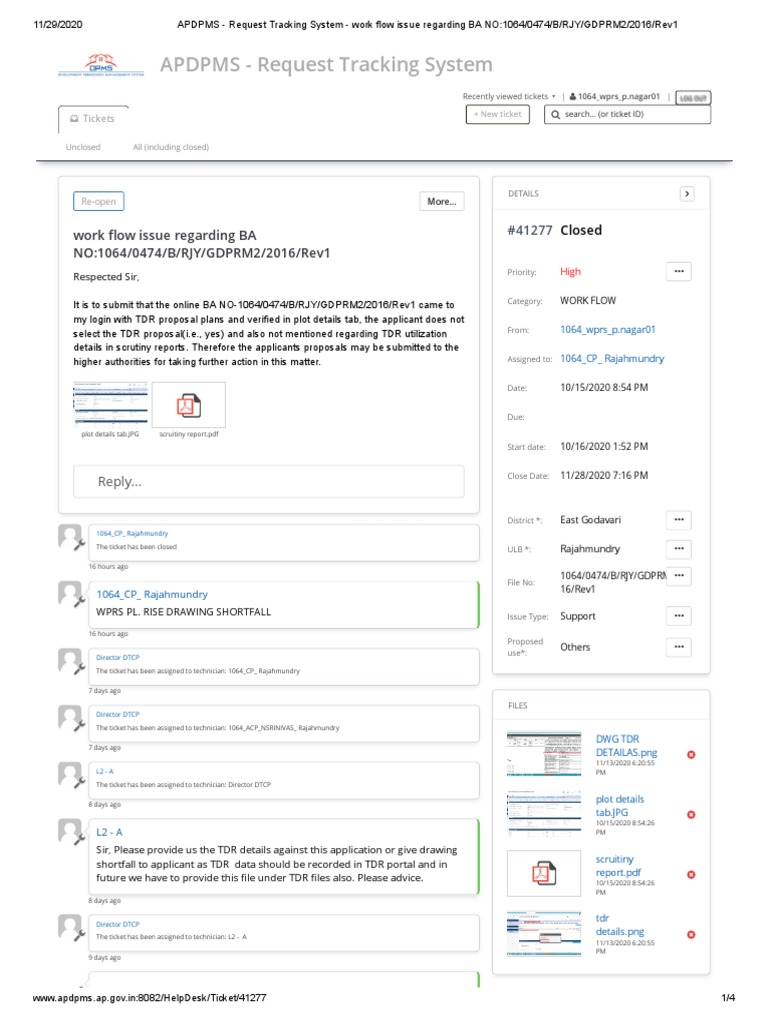Collapse the Details panel with chevron
This screenshot has height=1024, width=768.
pyautogui.click(x=687, y=194)
